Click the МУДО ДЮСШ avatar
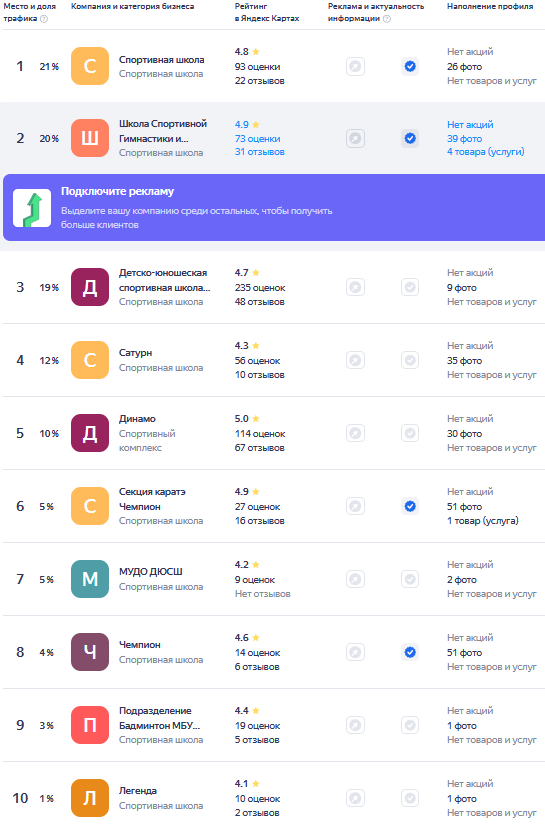Viewport: 545px width, 825px height. tap(90, 579)
